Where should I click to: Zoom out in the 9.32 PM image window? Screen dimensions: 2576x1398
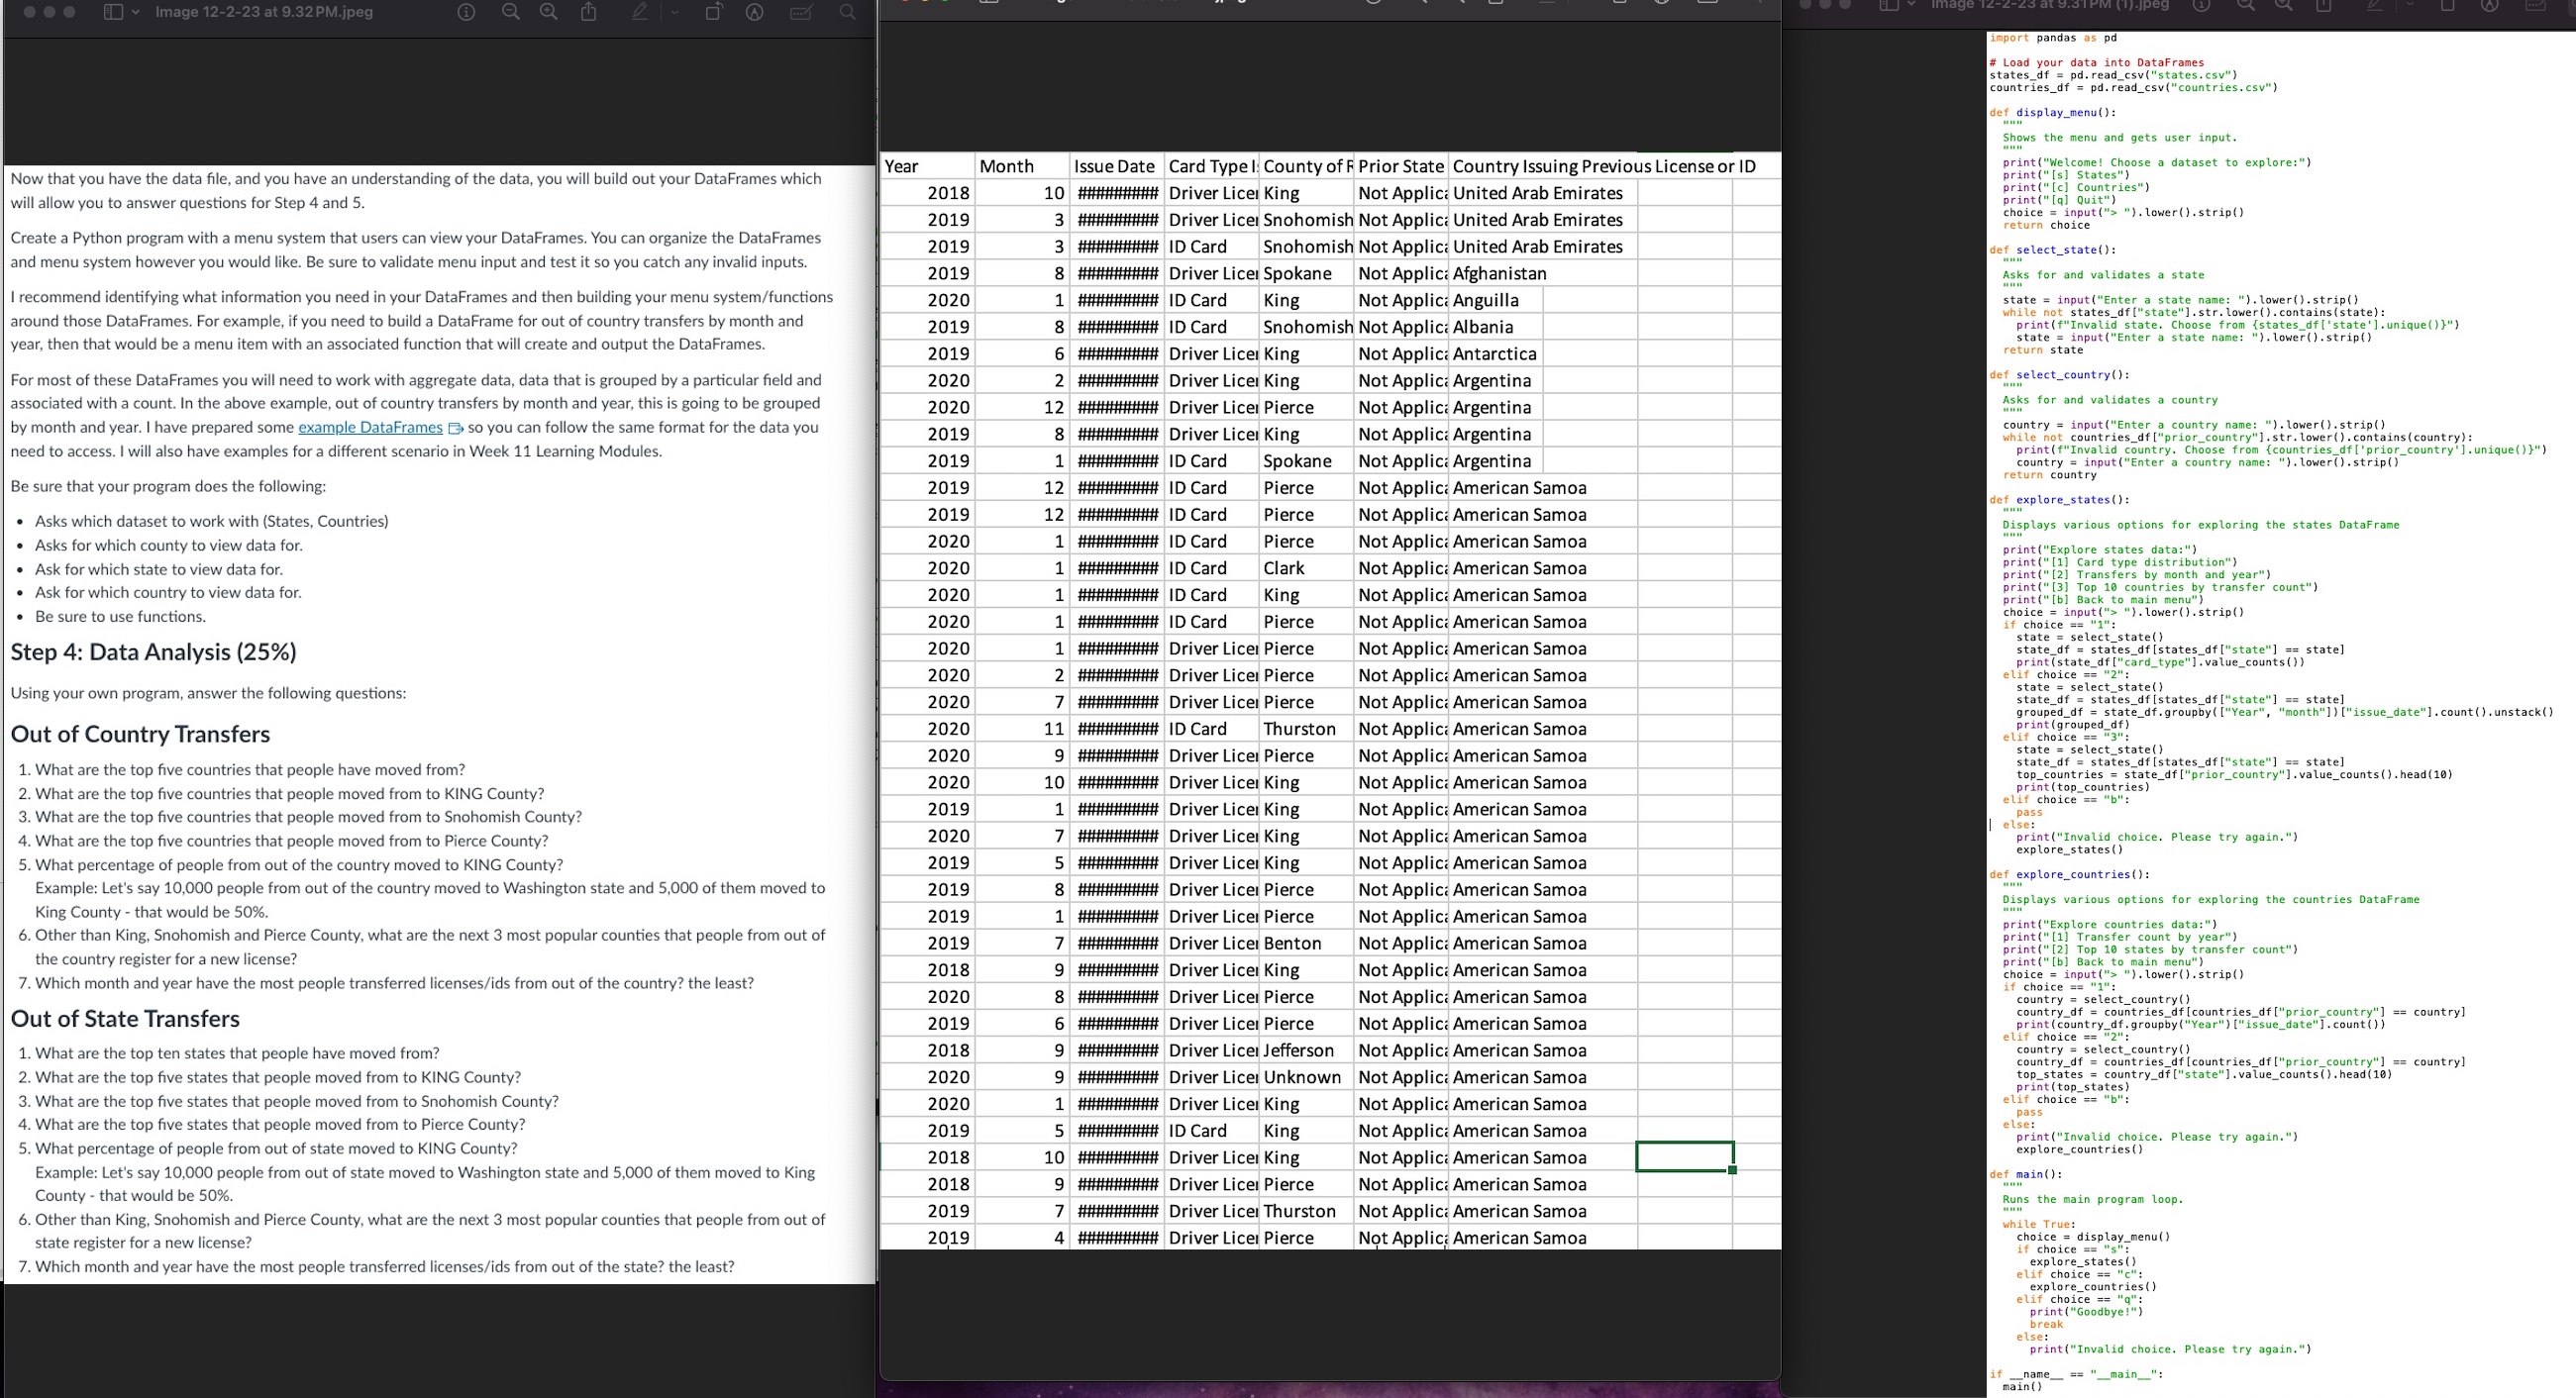click(510, 12)
